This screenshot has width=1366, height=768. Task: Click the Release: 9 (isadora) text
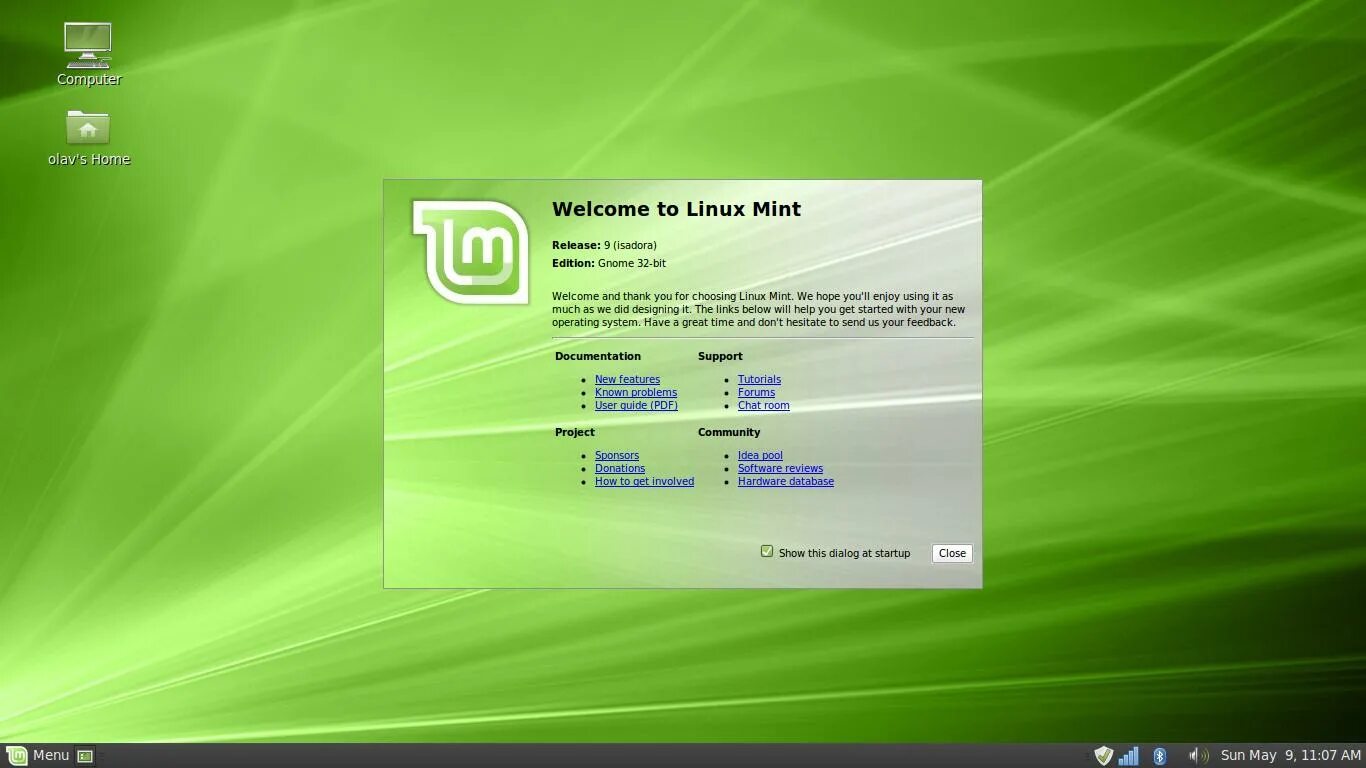click(604, 245)
